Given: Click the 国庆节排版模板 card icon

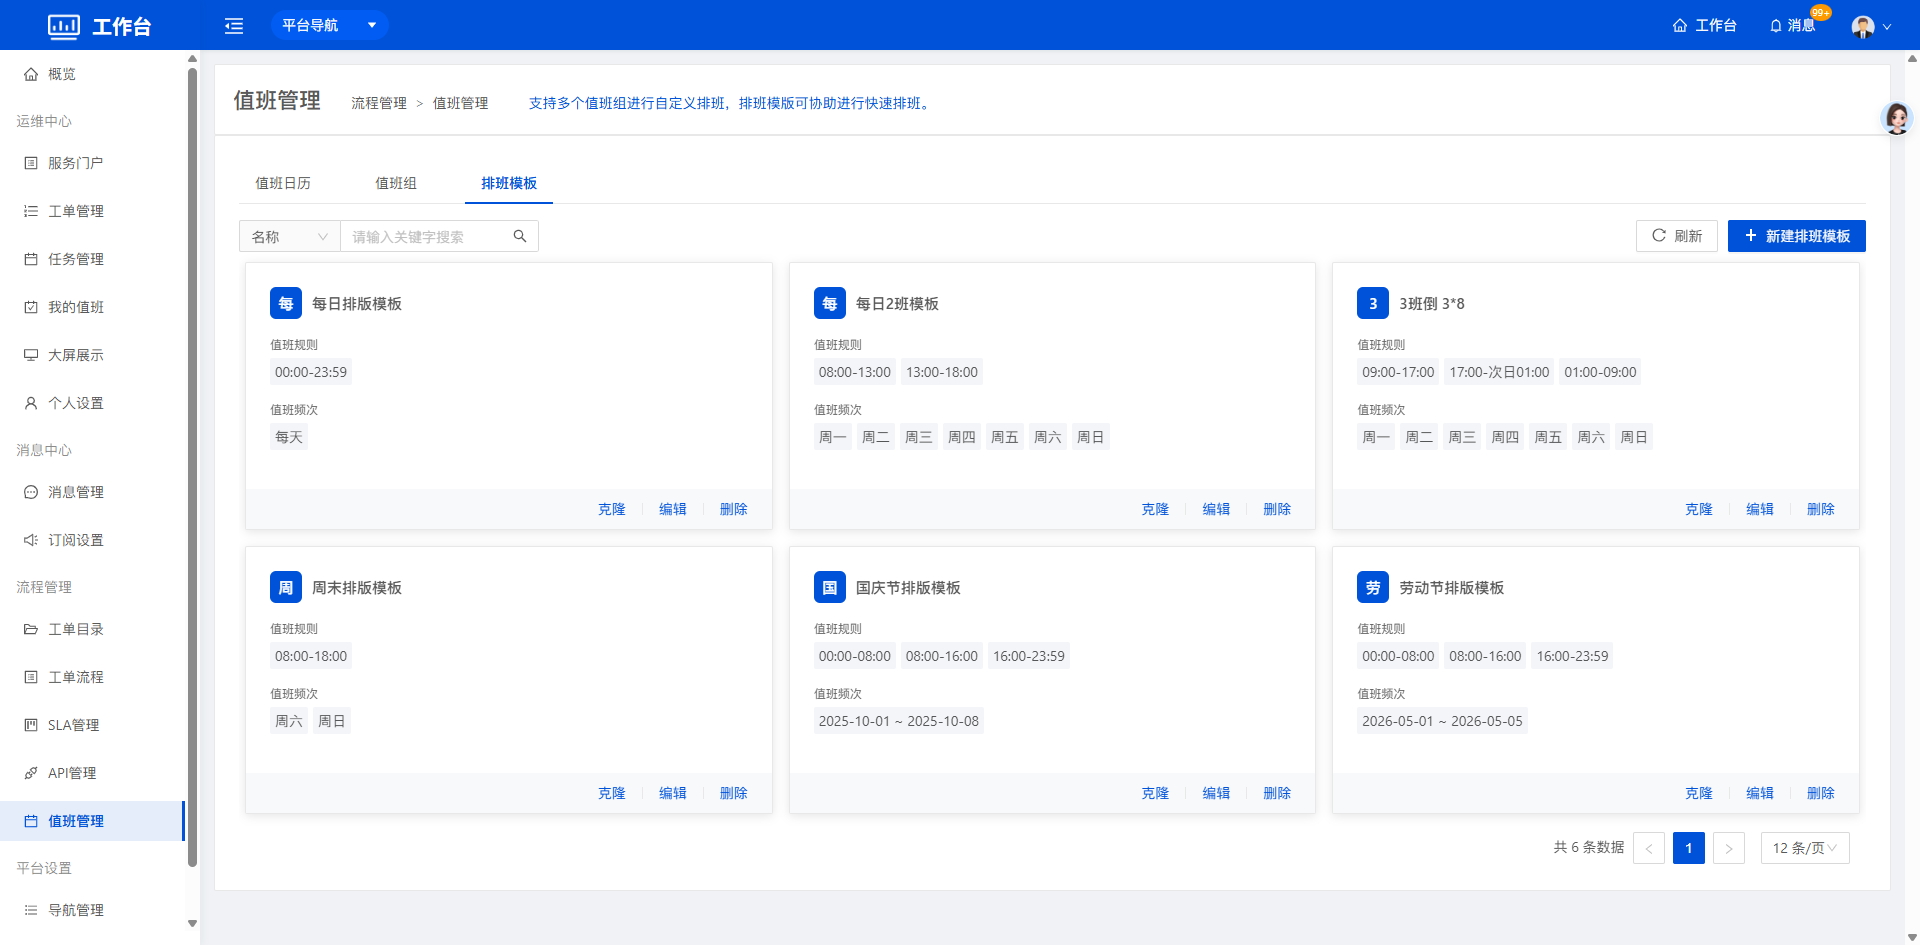Looking at the screenshot, I should point(829,587).
